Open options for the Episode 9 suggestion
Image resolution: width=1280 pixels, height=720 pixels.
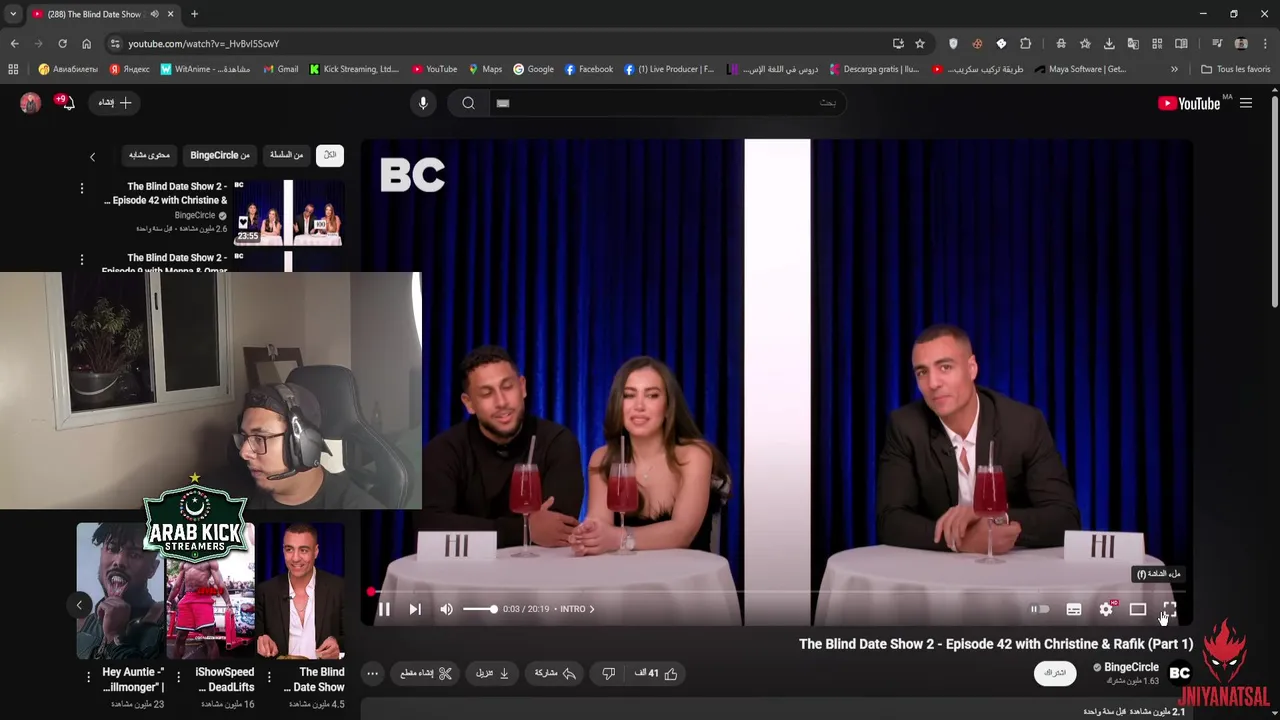(82, 260)
